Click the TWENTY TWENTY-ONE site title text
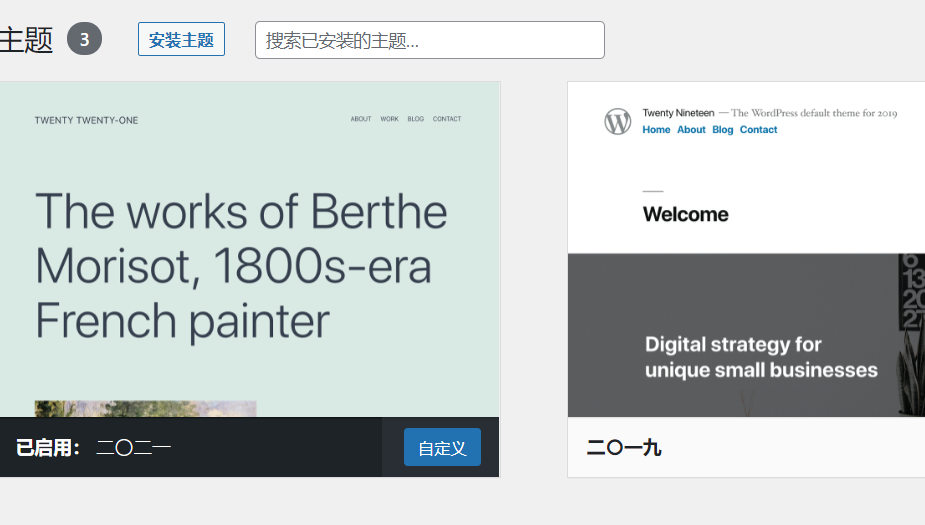This screenshot has width=925, height=525. tap(86, 120)
